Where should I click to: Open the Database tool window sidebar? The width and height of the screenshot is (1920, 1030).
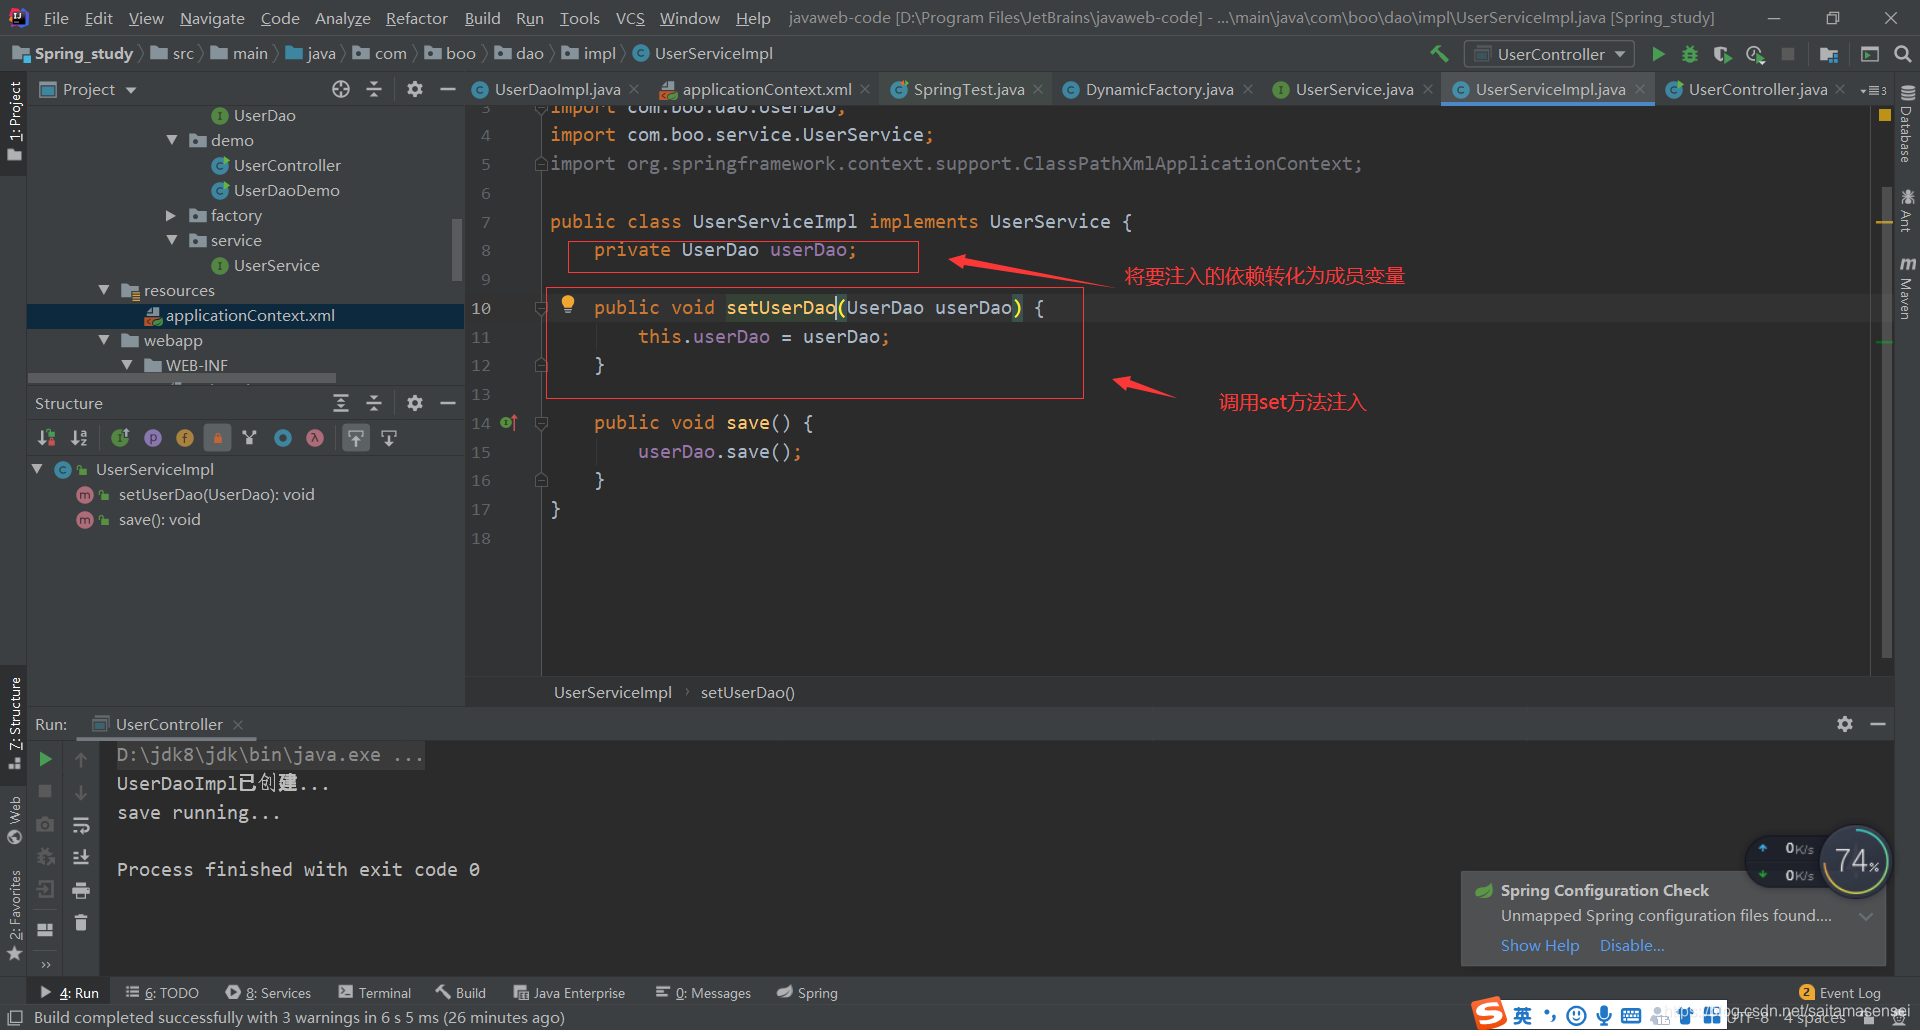click(x=1907, y=125)
